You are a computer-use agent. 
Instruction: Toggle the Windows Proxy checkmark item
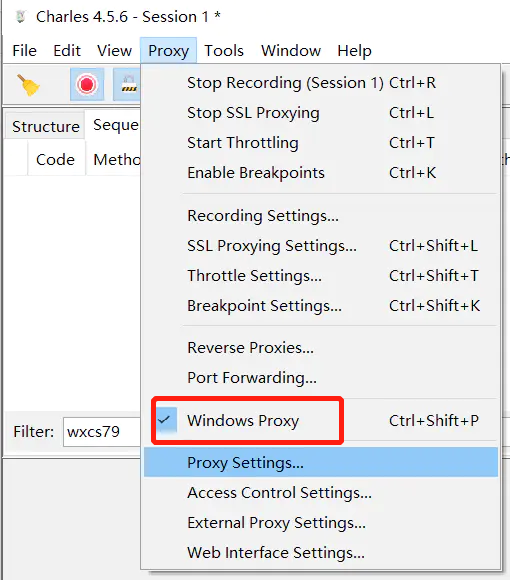pos(321,420)
